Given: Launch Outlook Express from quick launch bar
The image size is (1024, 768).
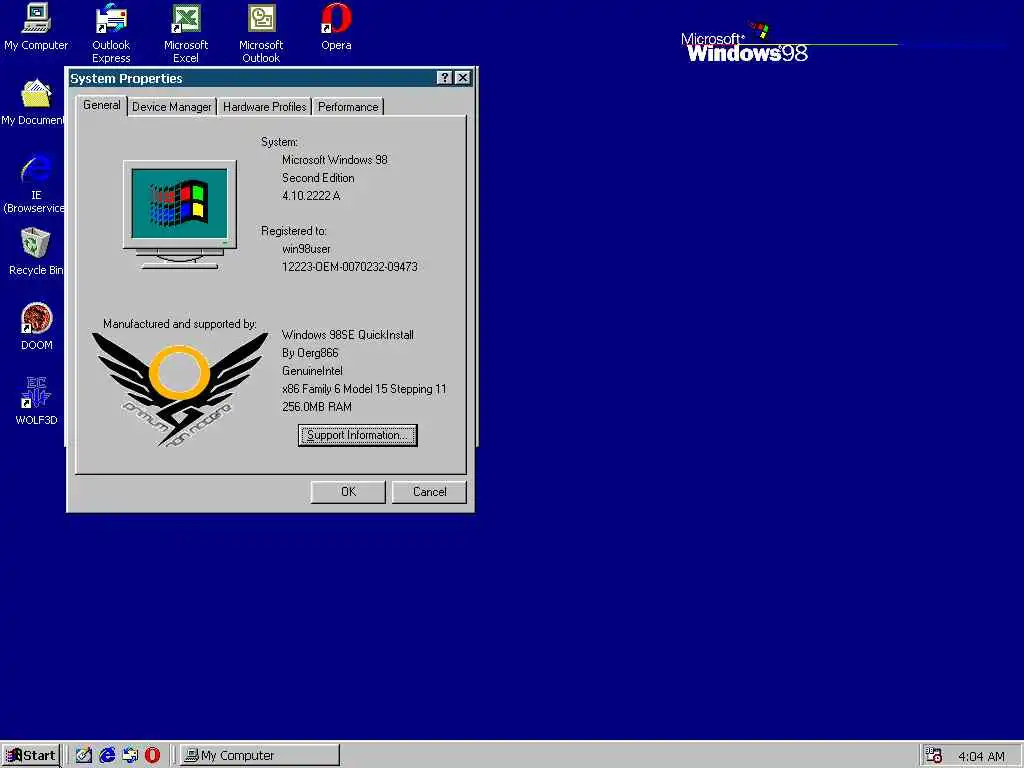Looking at the screenshot, I should click(130, 755).
